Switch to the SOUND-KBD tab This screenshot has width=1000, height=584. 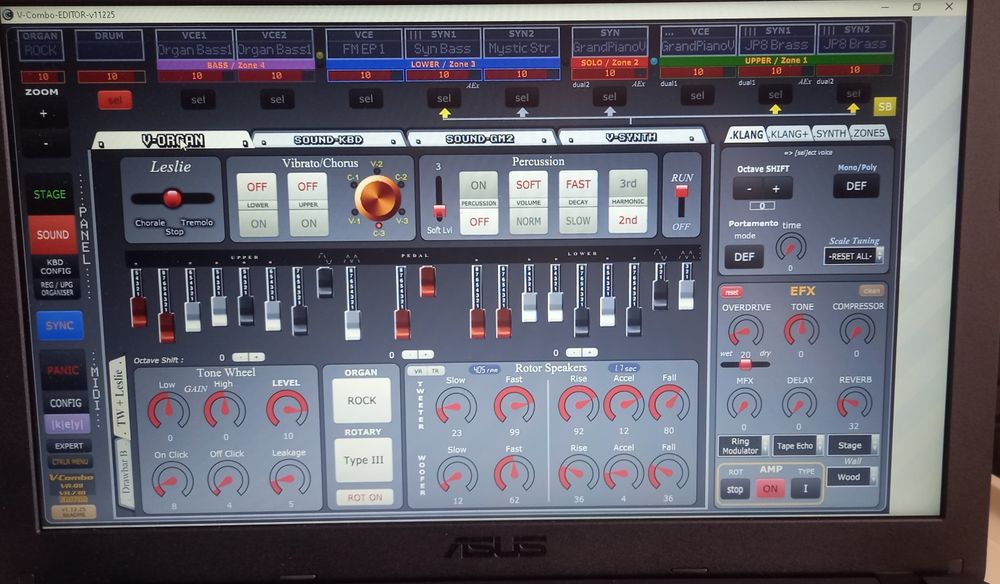tap(328, 140)
